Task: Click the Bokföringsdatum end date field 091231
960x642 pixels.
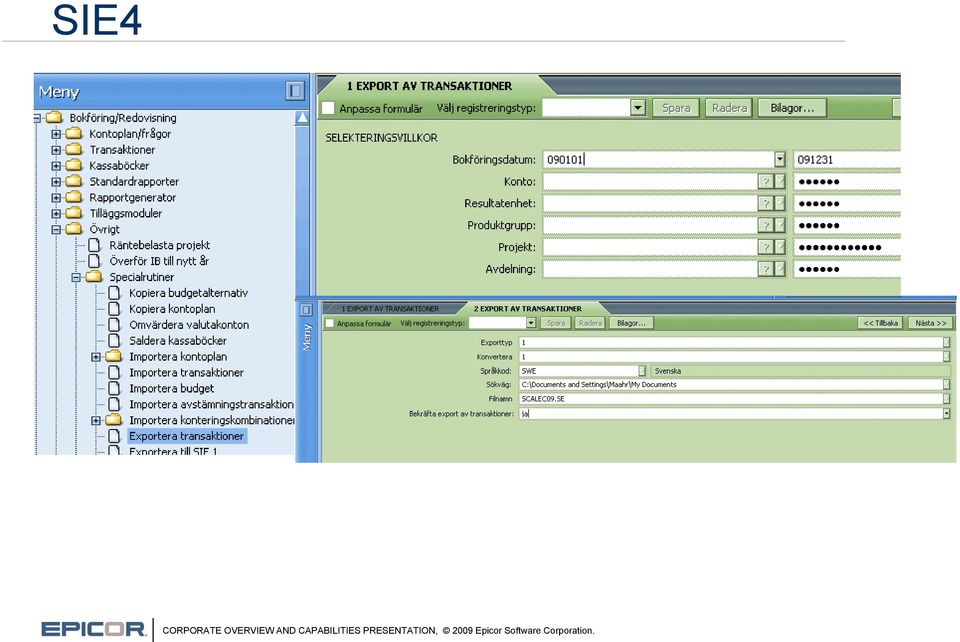Action: coord(847,160)
